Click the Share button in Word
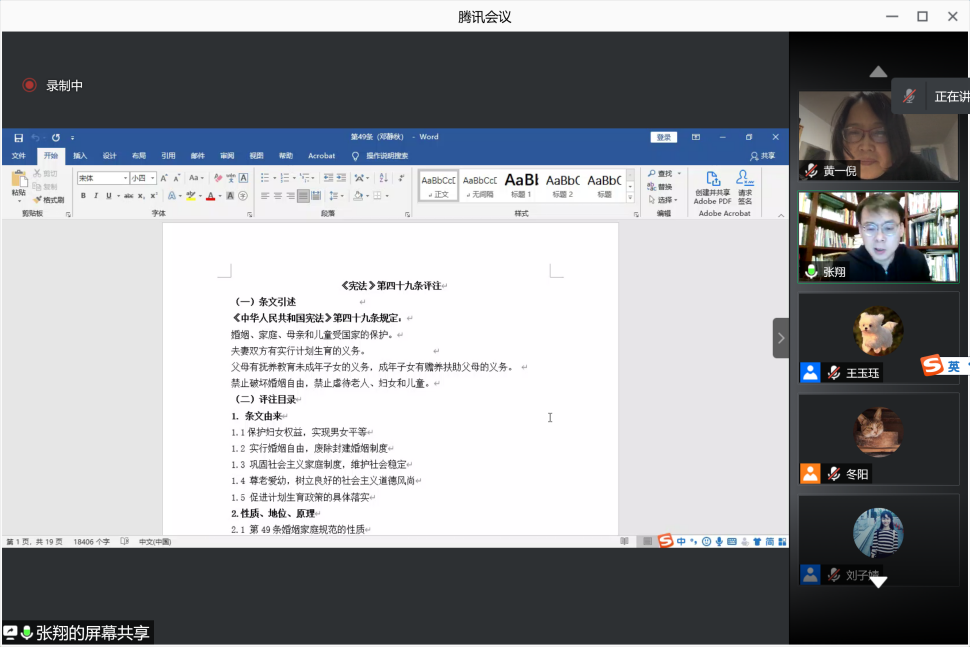The height and width of the screenshot is (647, 970). pyautogui.click(x=762, y=156)
